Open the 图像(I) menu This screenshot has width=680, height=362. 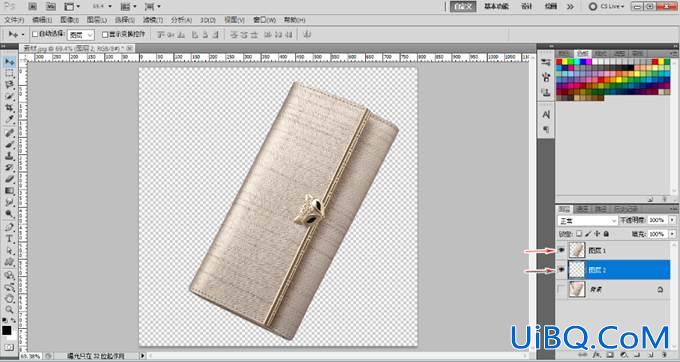click(x=69, y=20)
